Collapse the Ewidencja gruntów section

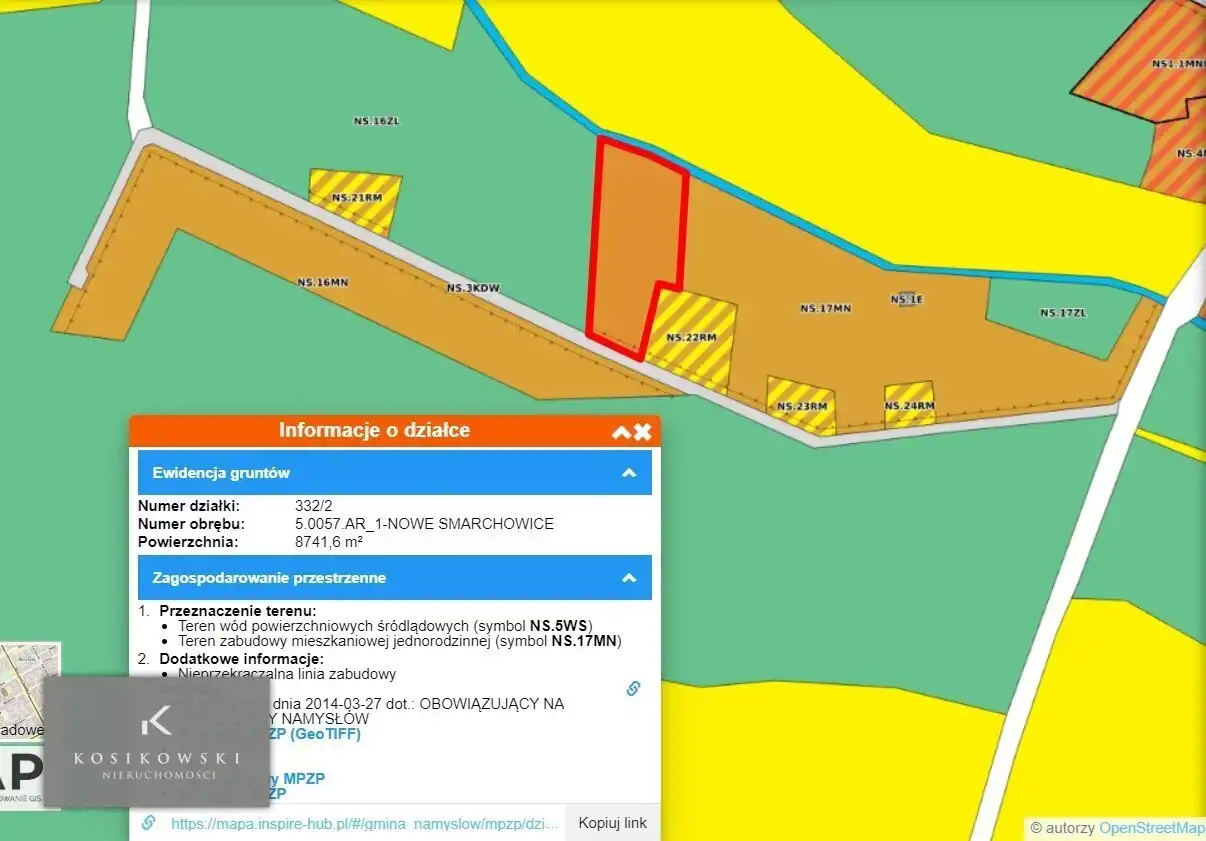[x=628, y=473]
